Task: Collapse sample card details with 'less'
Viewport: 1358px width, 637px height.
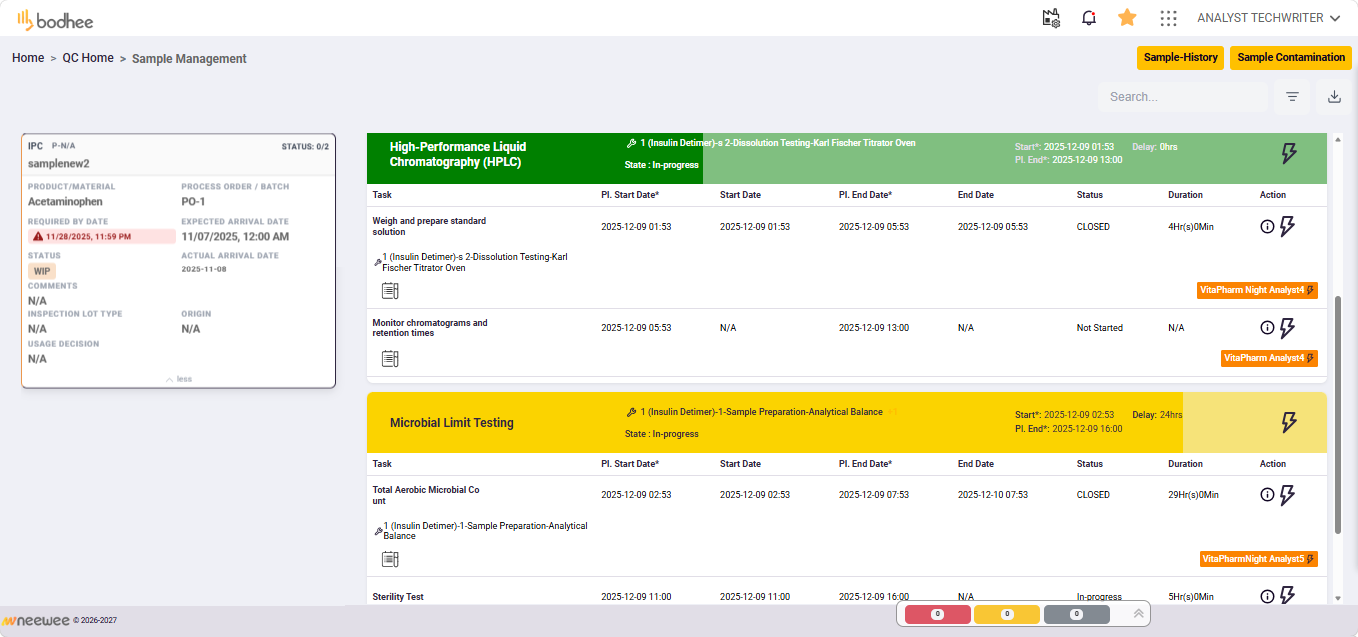Action: (179, 379)
